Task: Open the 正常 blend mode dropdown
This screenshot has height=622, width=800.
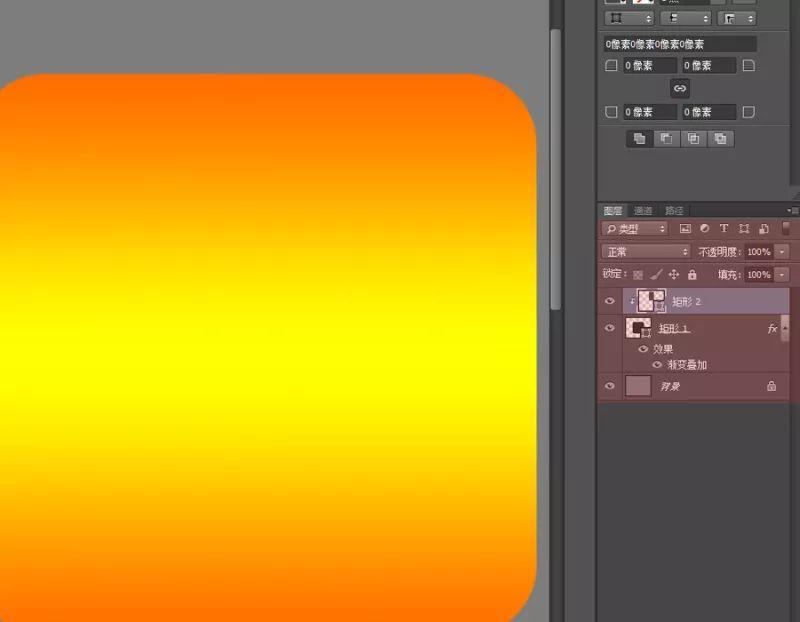Action: tap(646, 252)
